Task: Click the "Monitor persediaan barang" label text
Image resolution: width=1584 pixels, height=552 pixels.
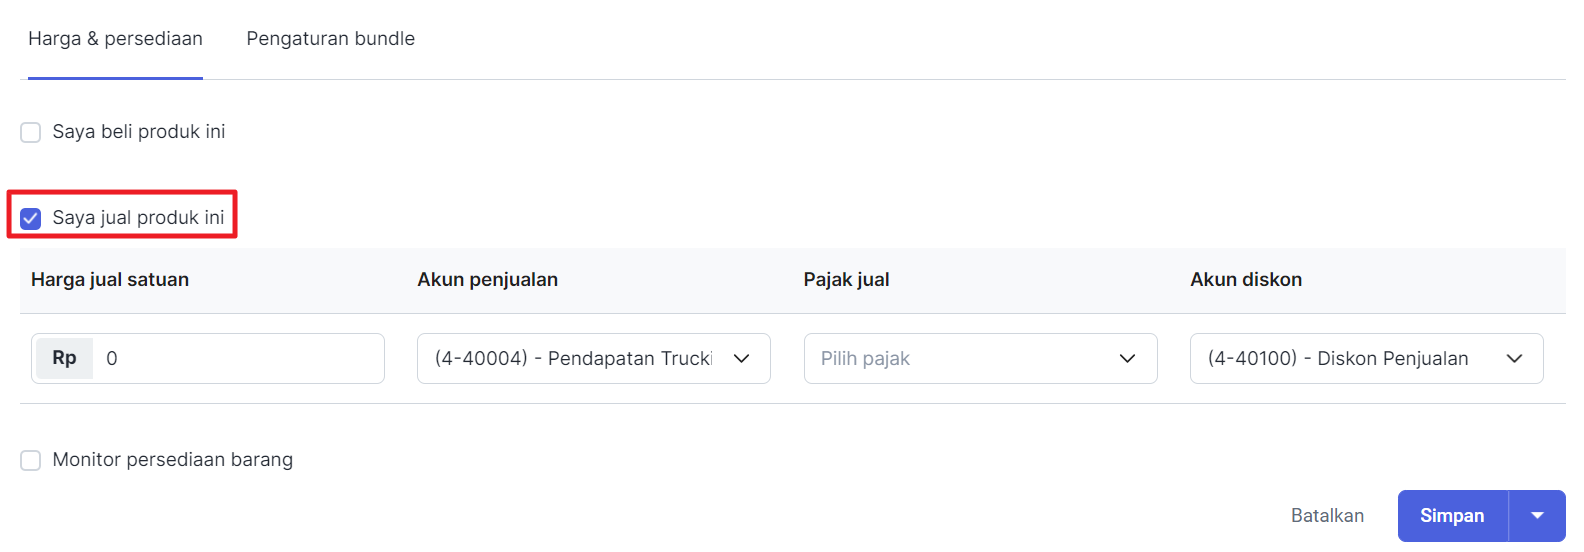Action: click(x=172, y=460)
